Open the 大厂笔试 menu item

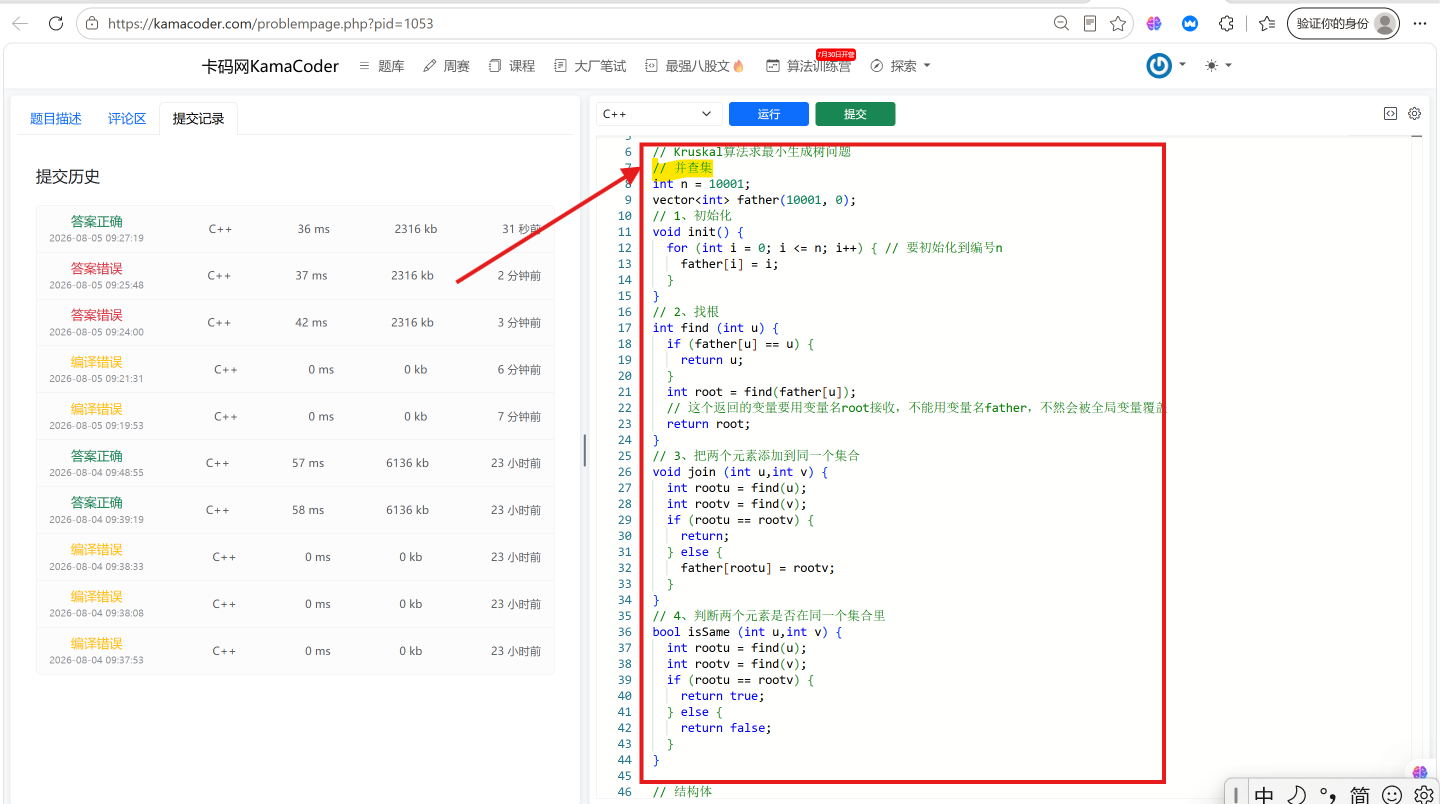coord(590,66)
